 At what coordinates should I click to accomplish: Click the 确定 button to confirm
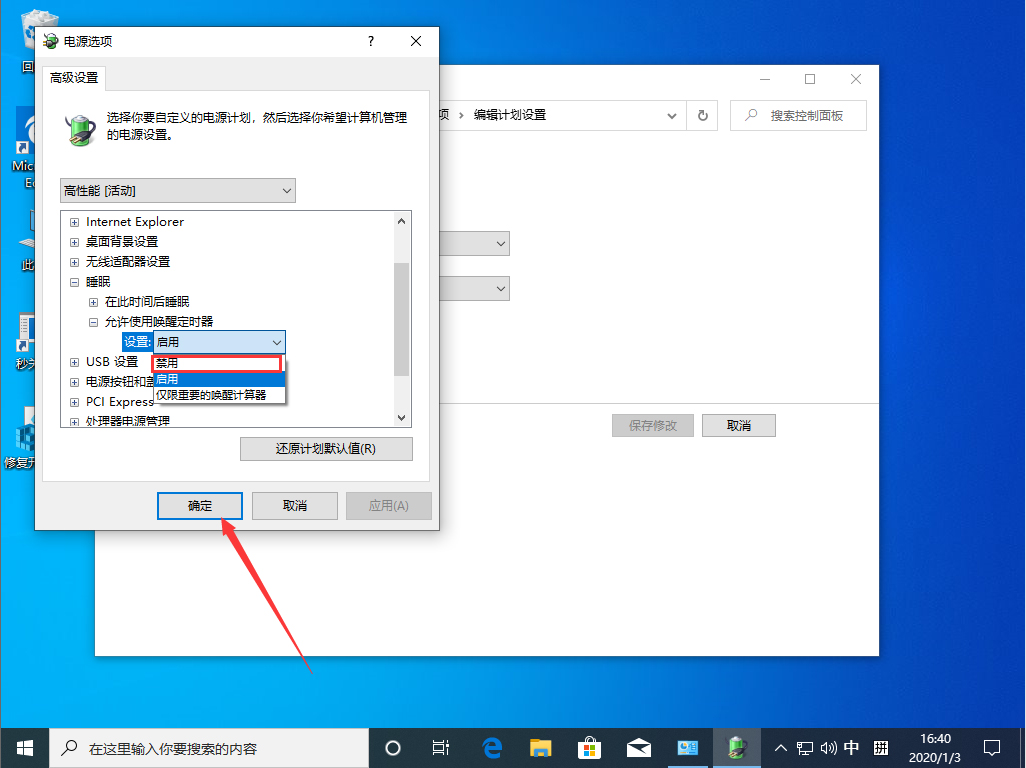click(x=199, y=505)
